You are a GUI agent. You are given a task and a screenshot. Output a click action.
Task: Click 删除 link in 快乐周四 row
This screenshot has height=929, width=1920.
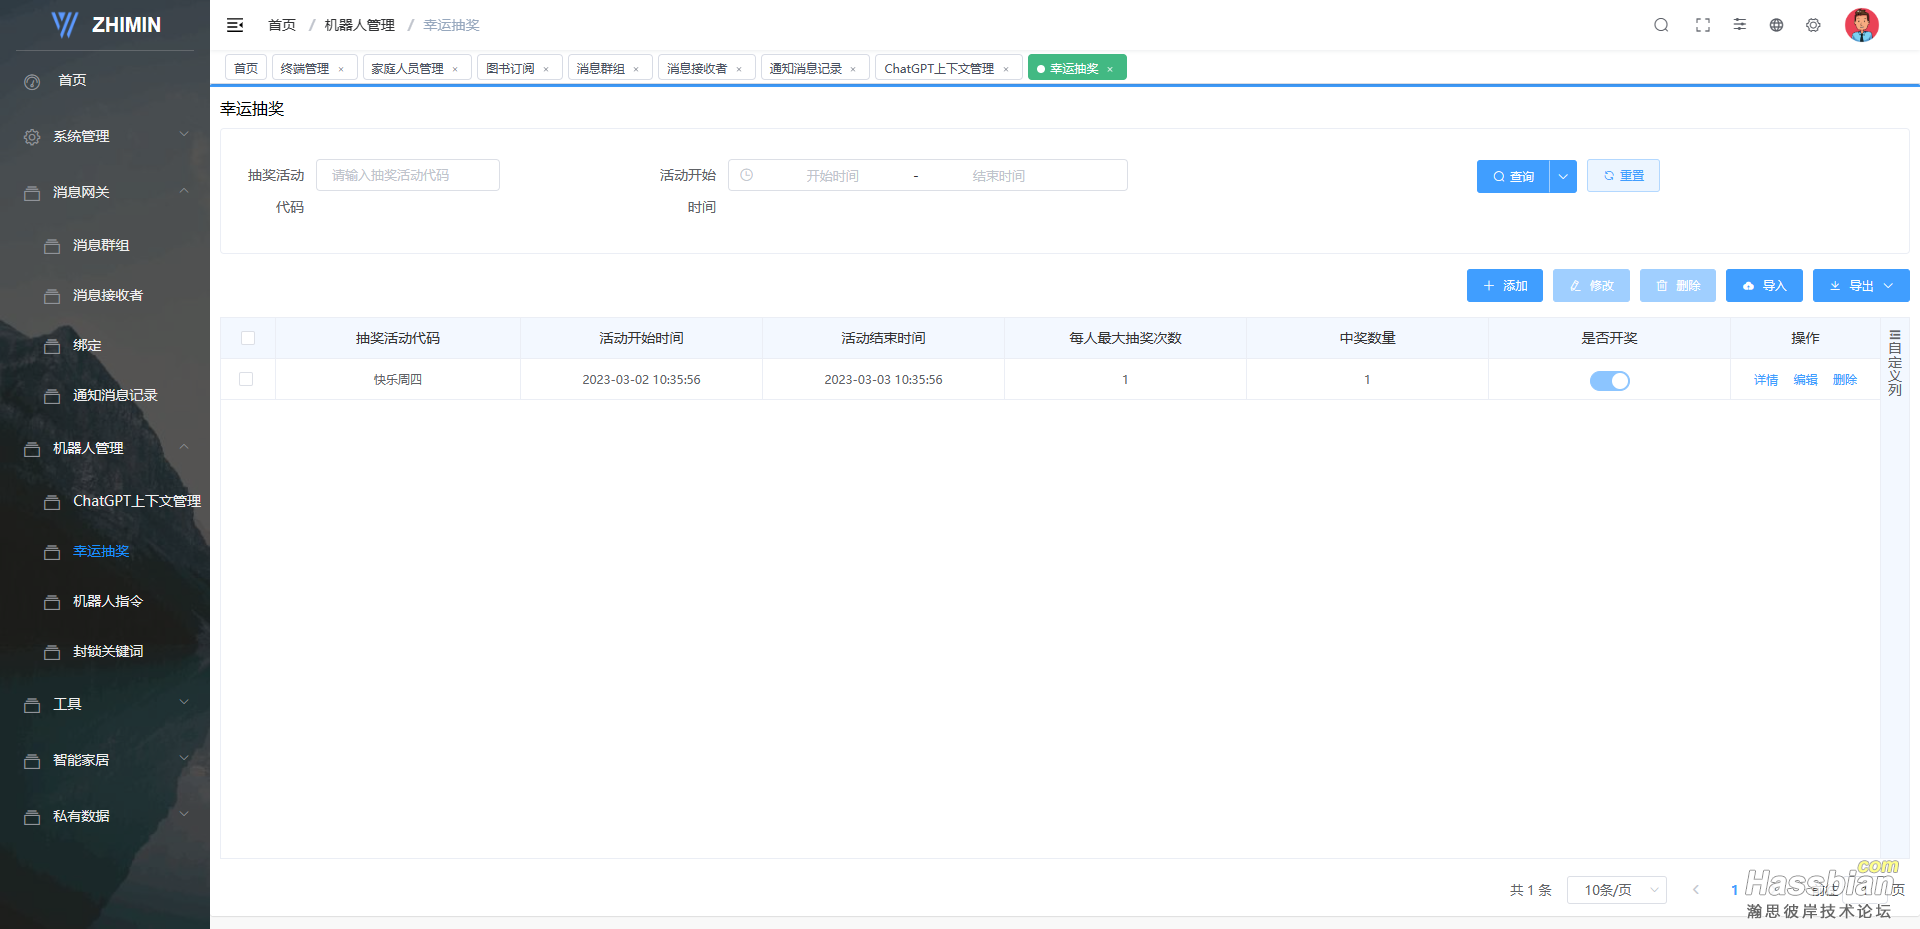coord(1845,380)
